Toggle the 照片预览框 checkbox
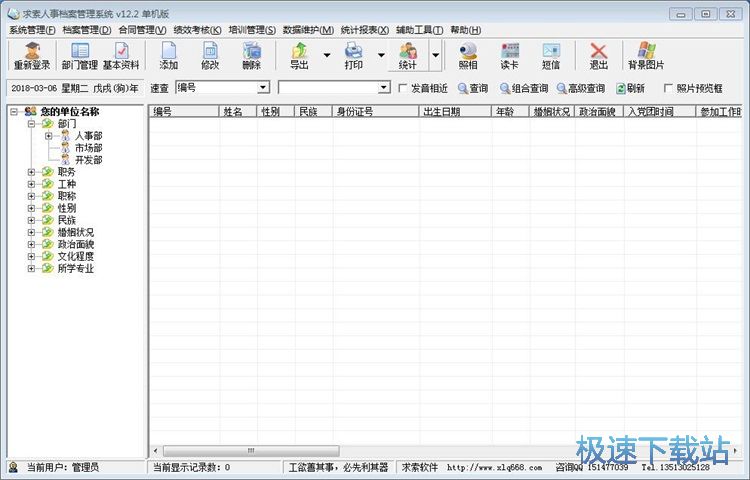The height and width of the screenshot is (480, 750). click(668, 88)
